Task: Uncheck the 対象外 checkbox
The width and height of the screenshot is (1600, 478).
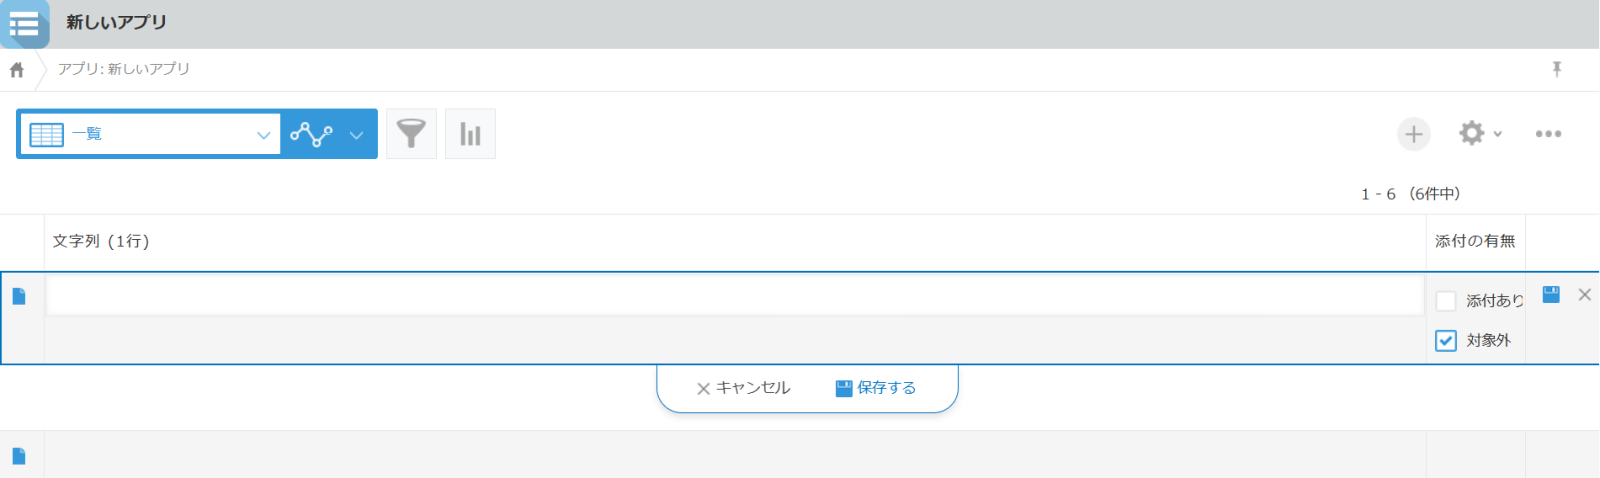Action: 1446,340
